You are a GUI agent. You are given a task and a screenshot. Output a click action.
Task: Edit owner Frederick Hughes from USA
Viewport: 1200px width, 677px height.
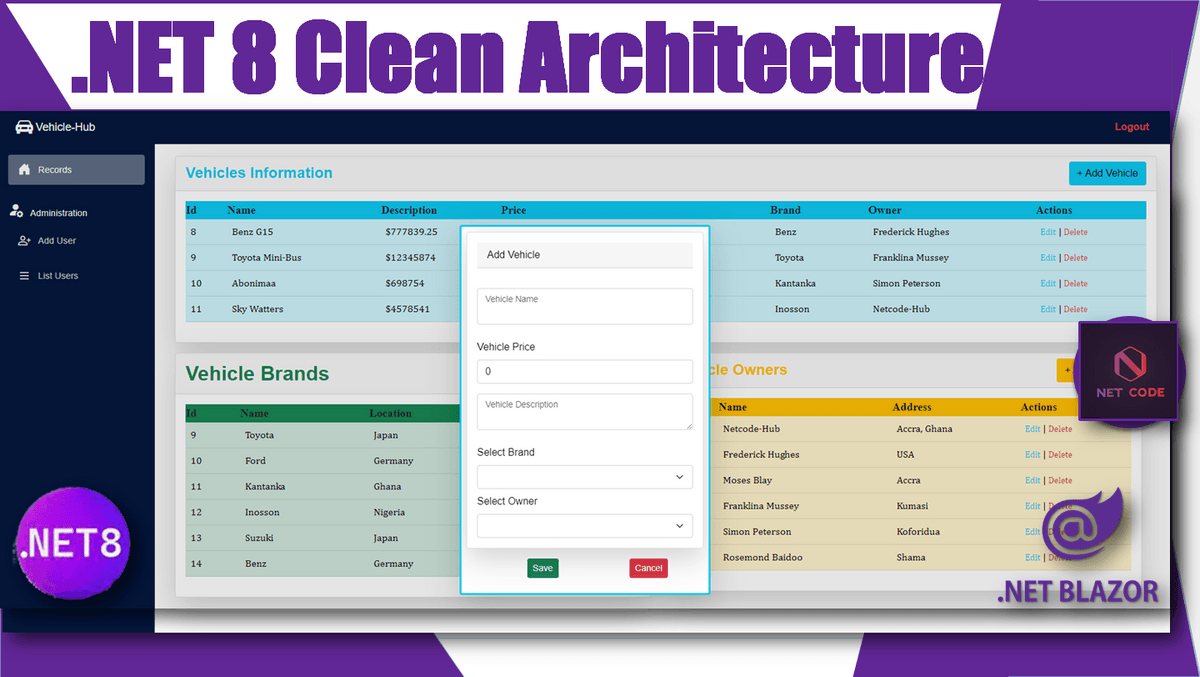pos(1033,455)
